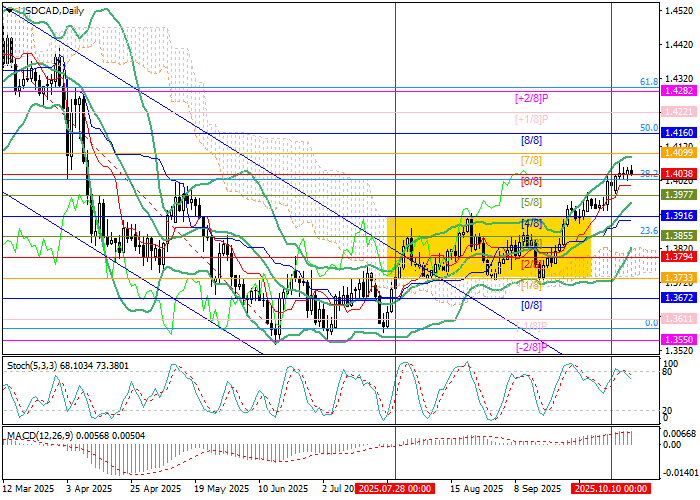Click the 50.0 Fibonacci level label
Viewport: 700px width, 500px height.
(648, 128)
